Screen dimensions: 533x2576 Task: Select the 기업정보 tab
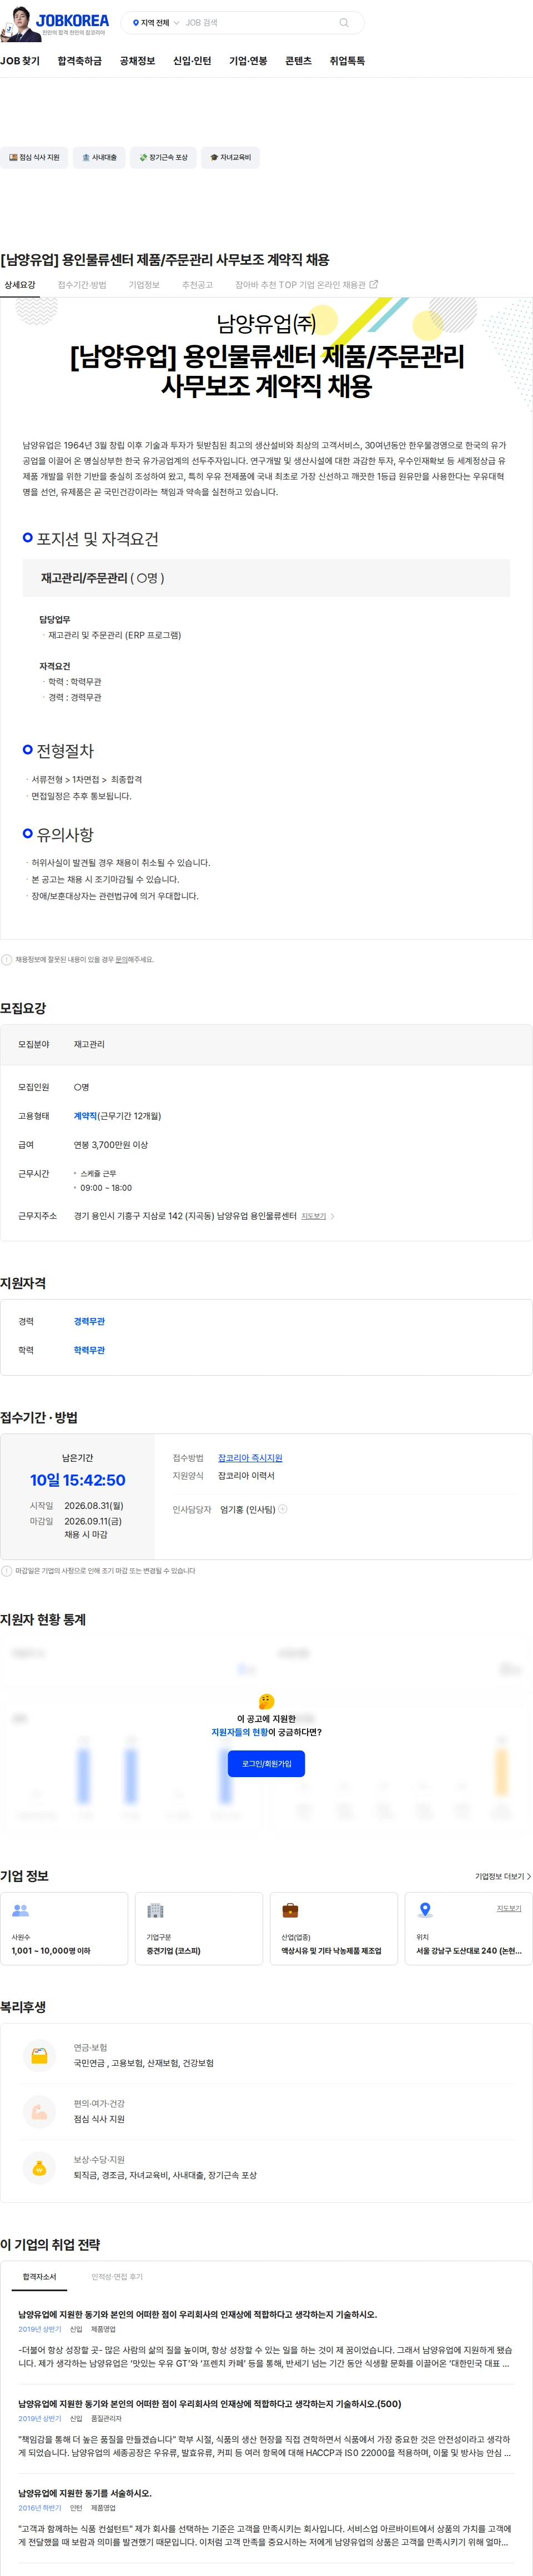[144, 285]
